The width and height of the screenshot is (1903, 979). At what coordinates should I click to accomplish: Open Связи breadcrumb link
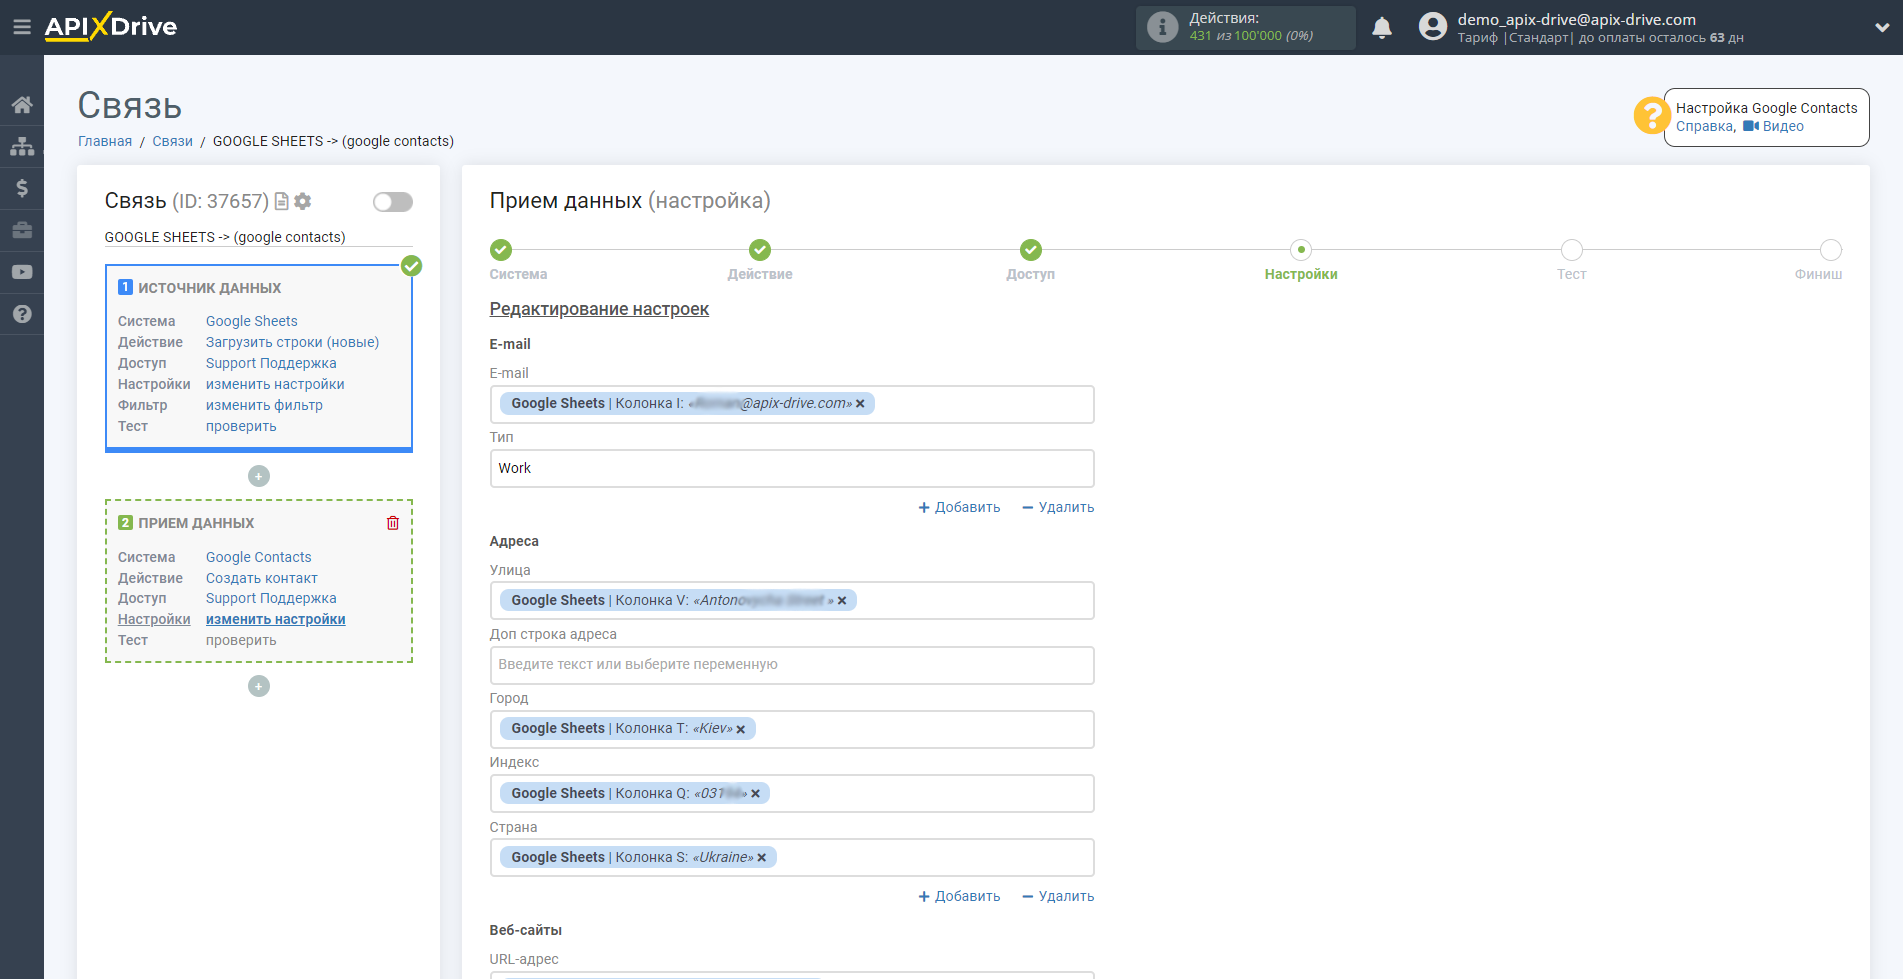click(172, 142)
